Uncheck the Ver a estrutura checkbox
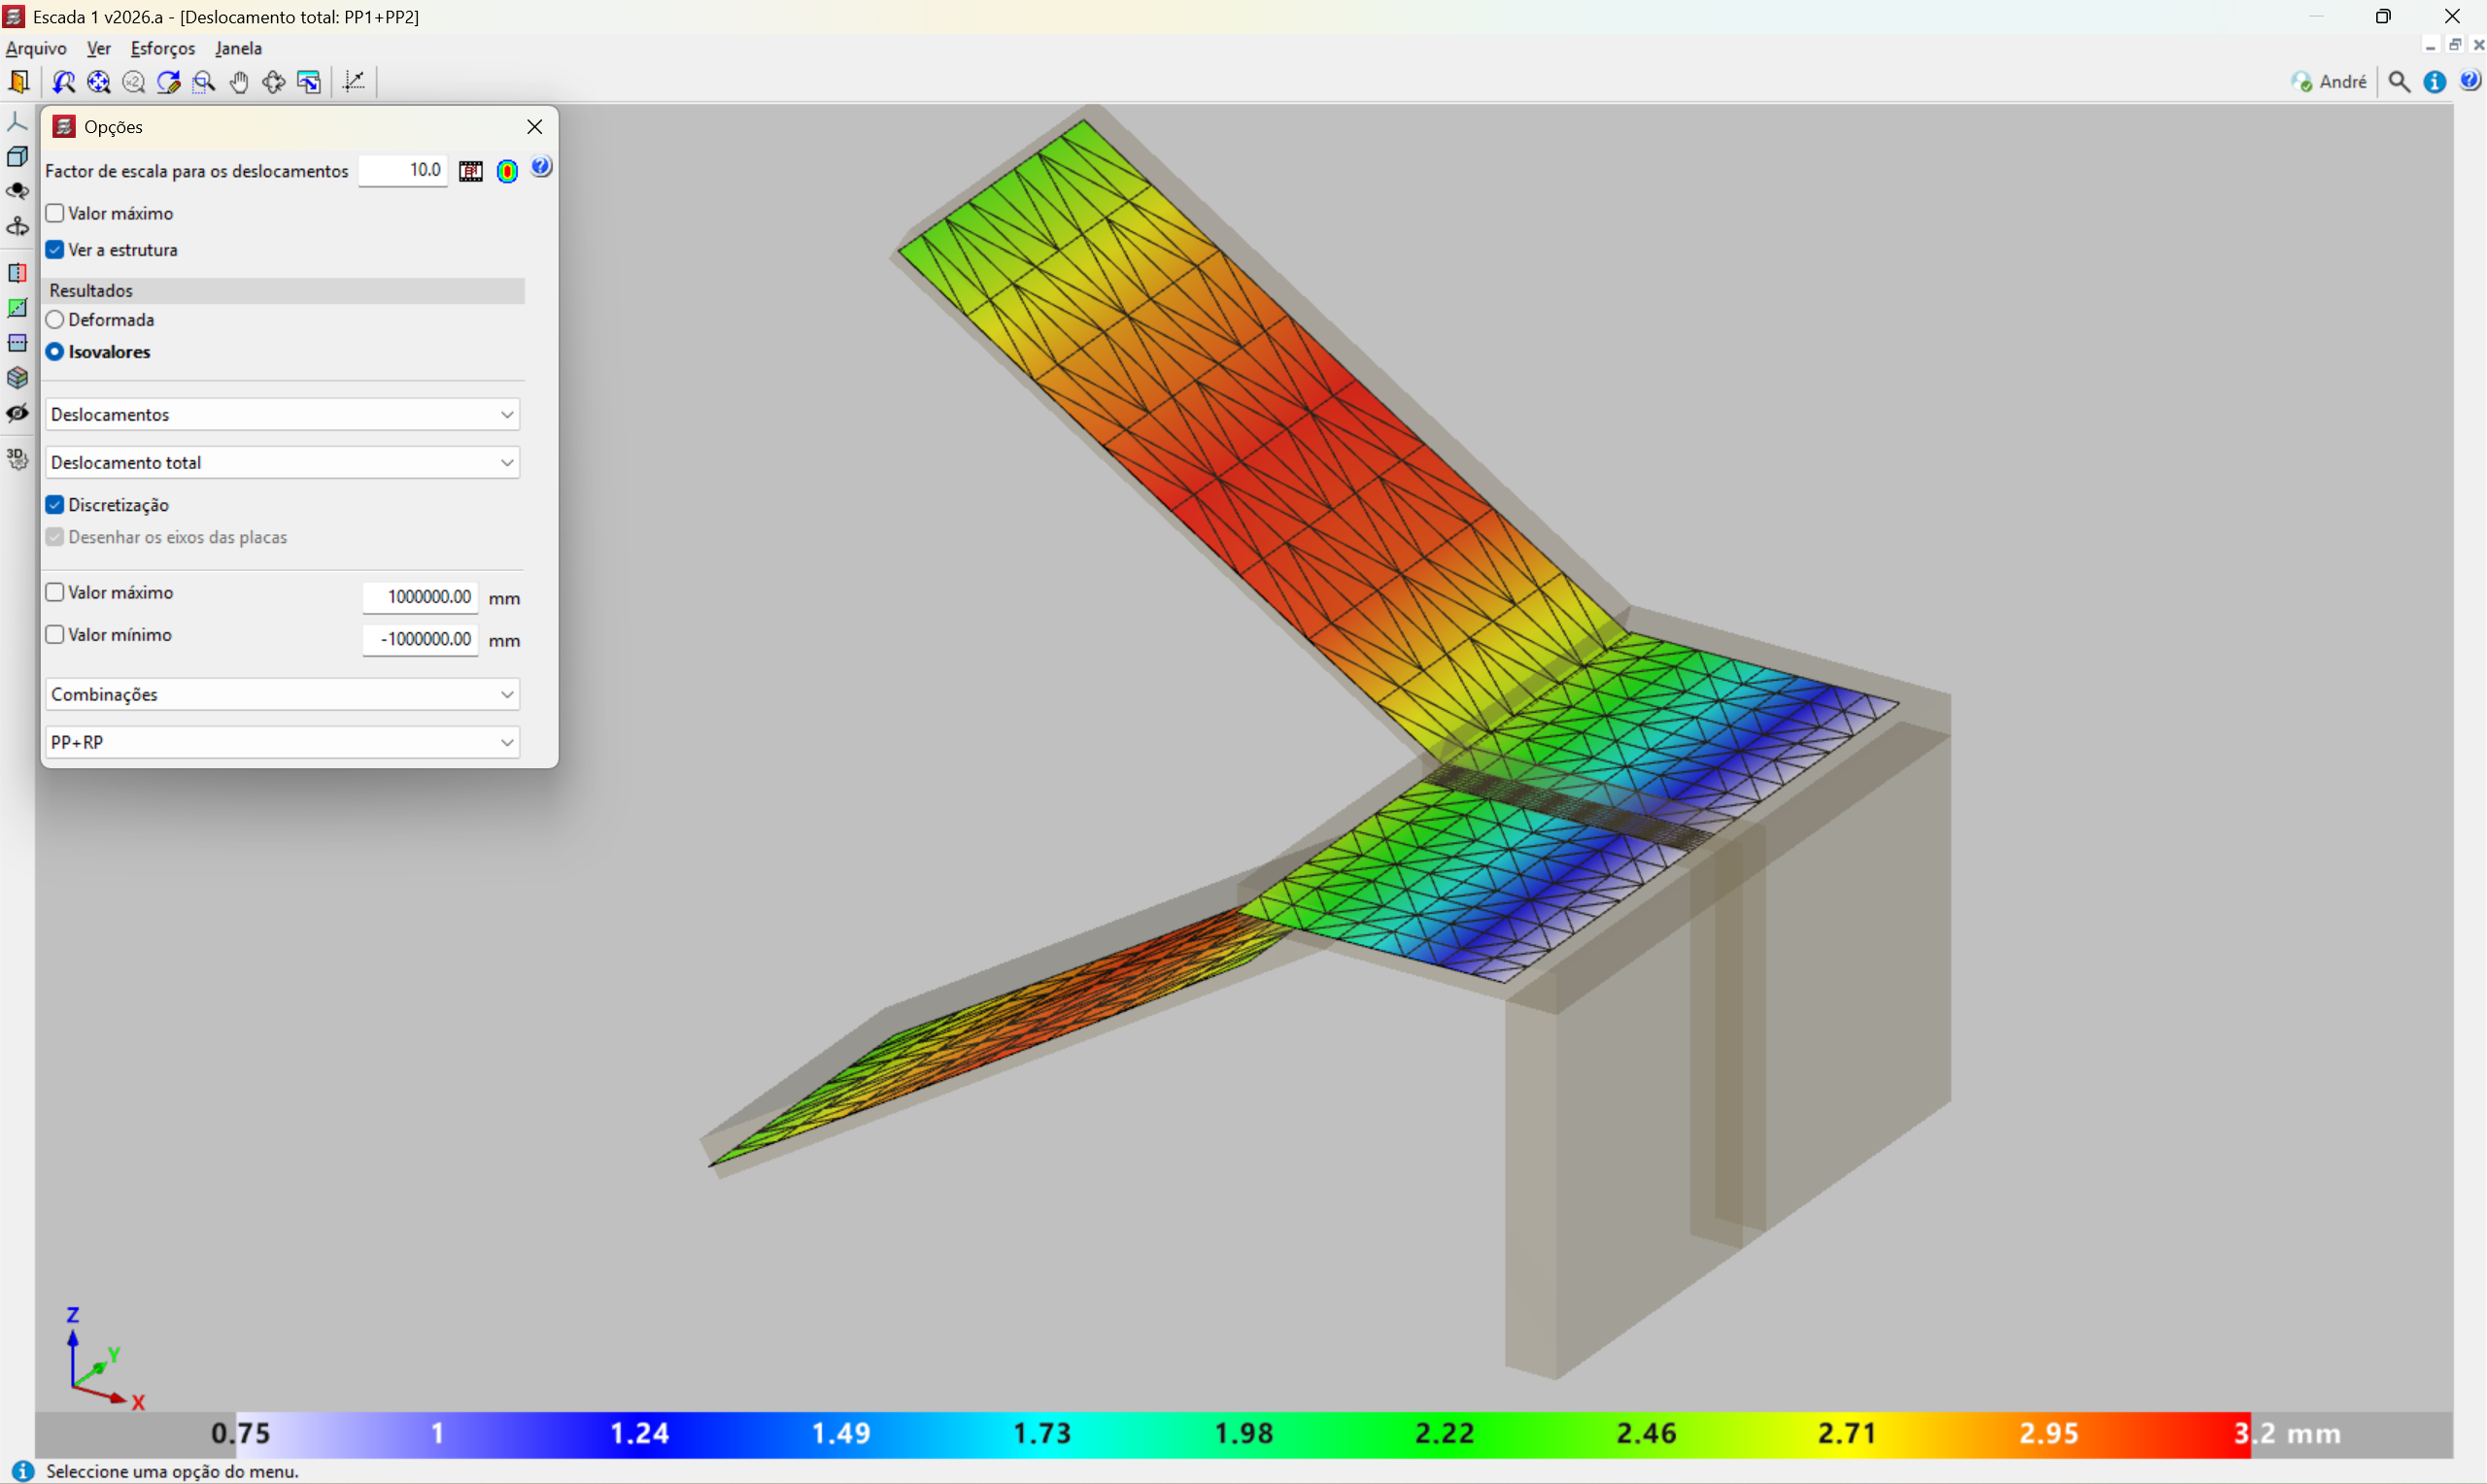Screen dimensions: 2487x1484 (x=55, y=250)
